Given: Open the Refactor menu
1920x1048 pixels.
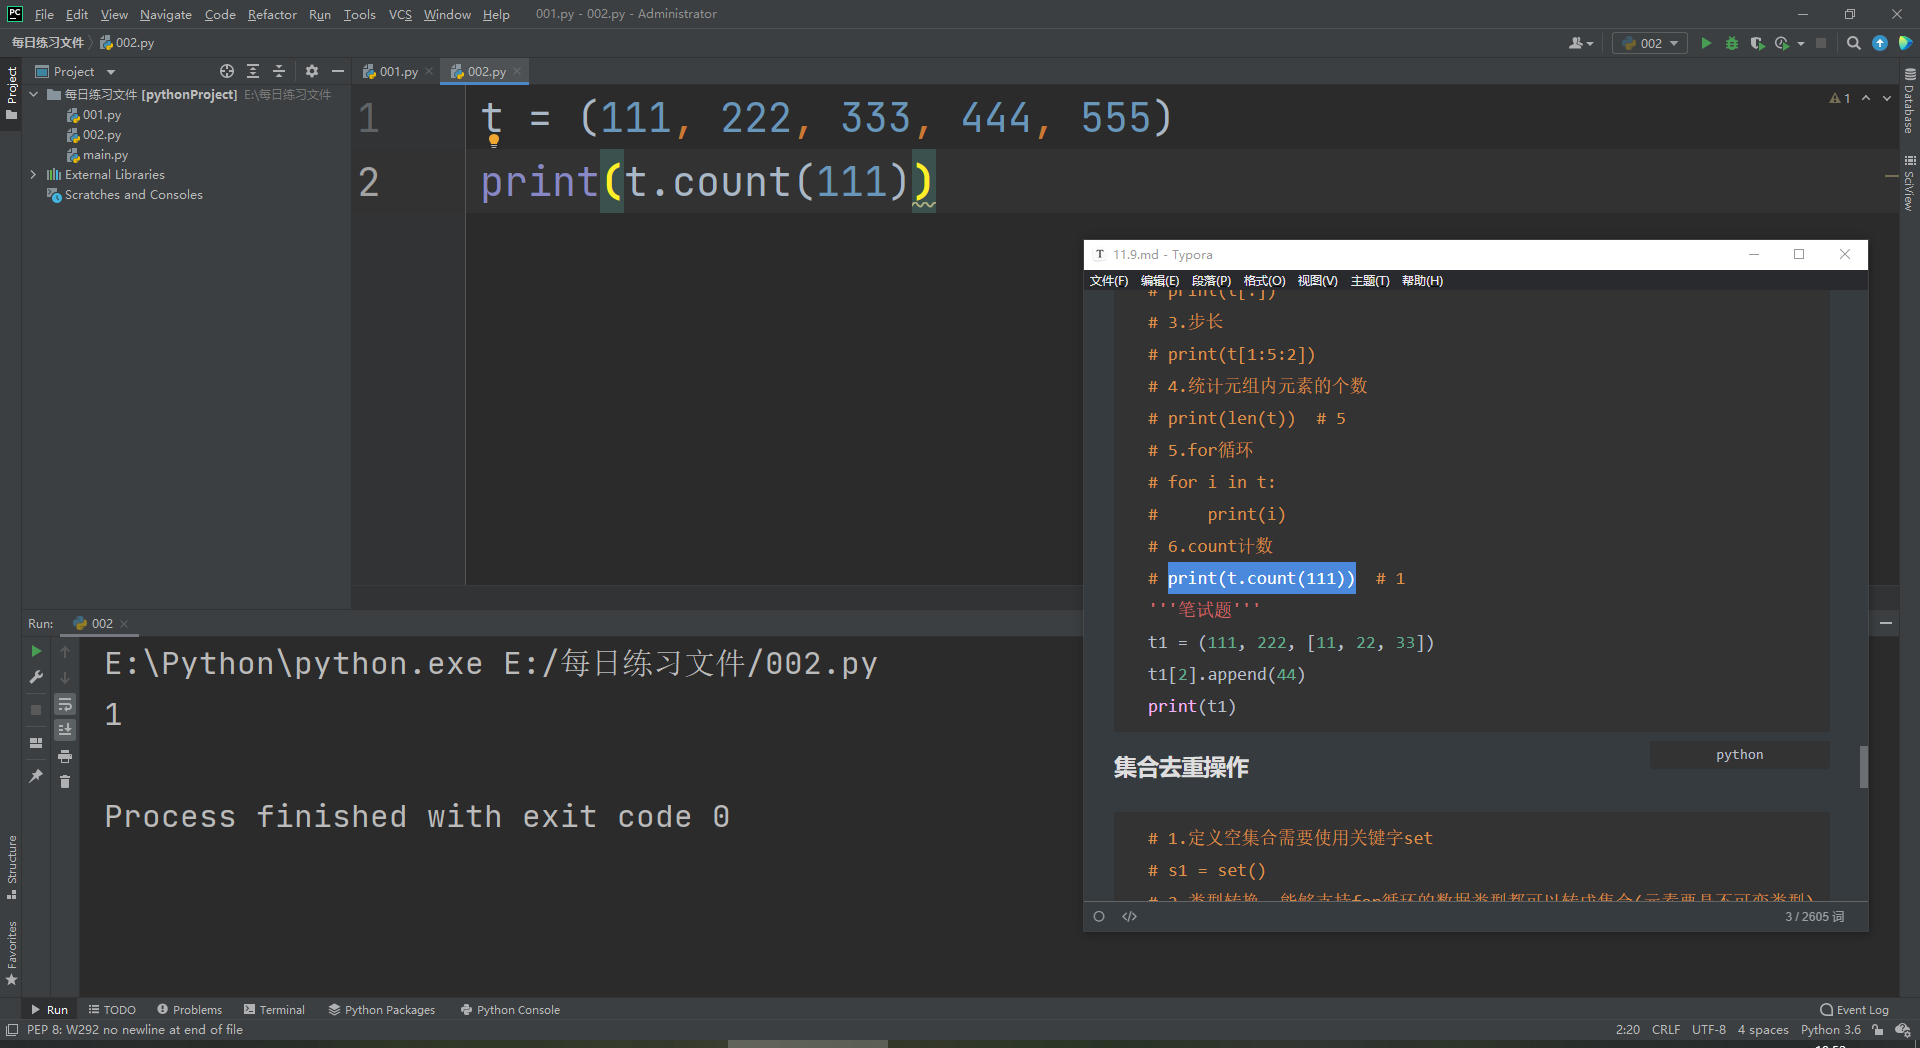Looking at the screenshot, I should 272,14.
